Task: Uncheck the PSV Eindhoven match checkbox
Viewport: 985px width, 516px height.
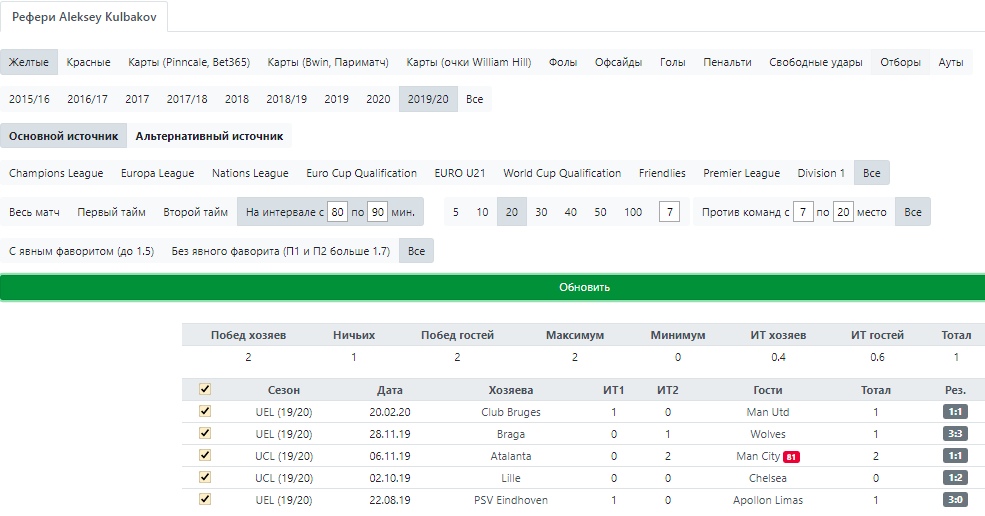Action: click(205, 499)
